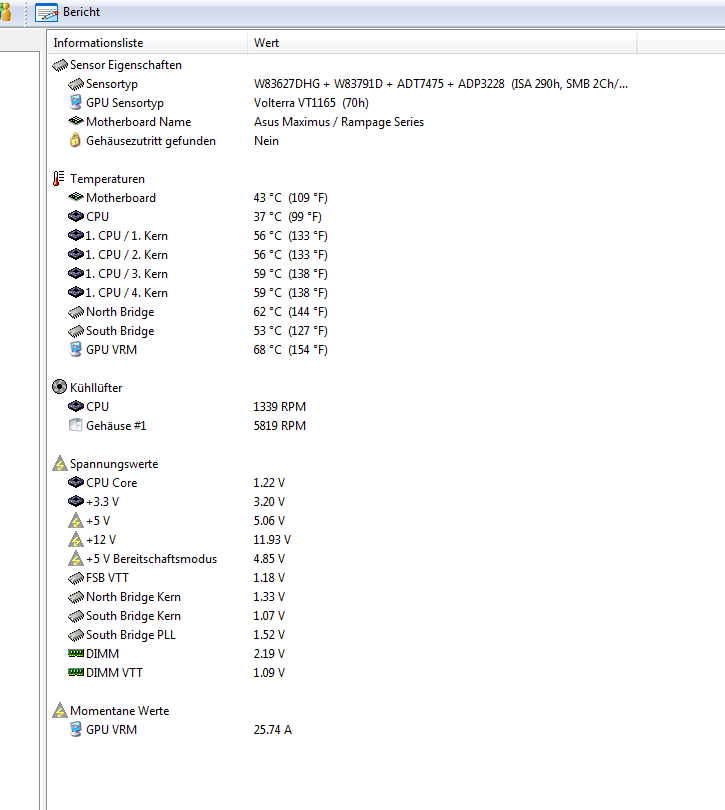Click the Gehäuse #1 case icon
Screen dimensions: 725x810
76,425
